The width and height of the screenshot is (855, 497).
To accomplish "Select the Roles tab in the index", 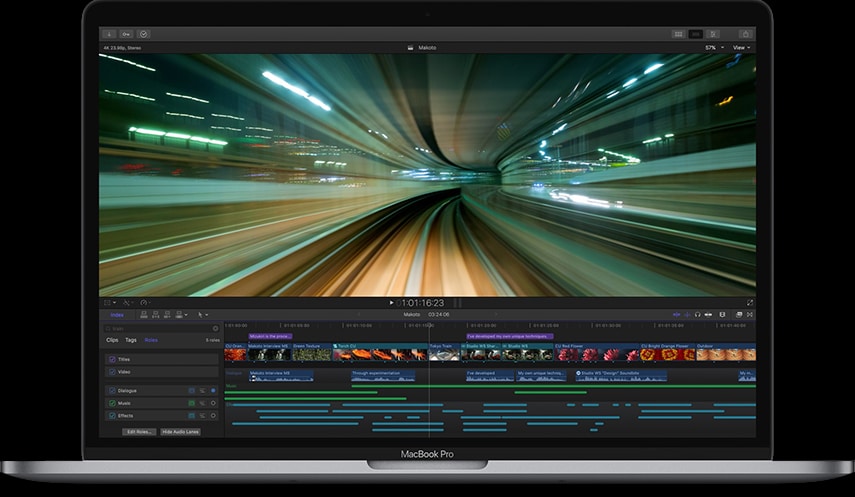I will (x=151, y=340).
